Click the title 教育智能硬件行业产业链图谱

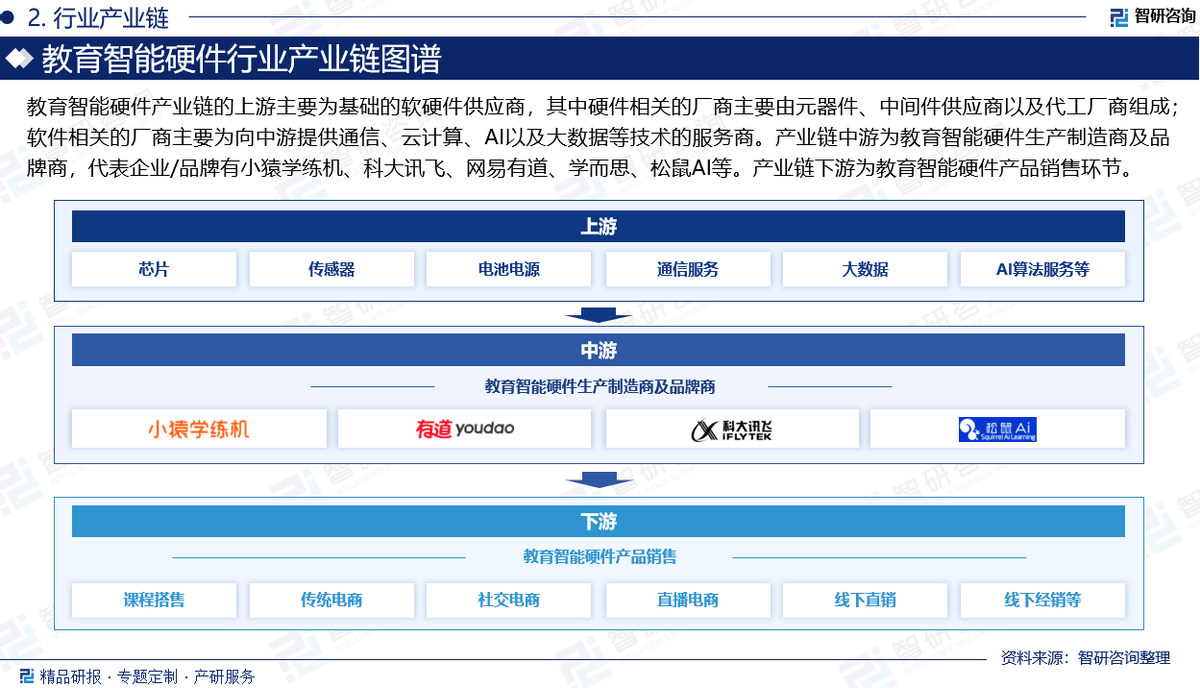tap(240, 60)
